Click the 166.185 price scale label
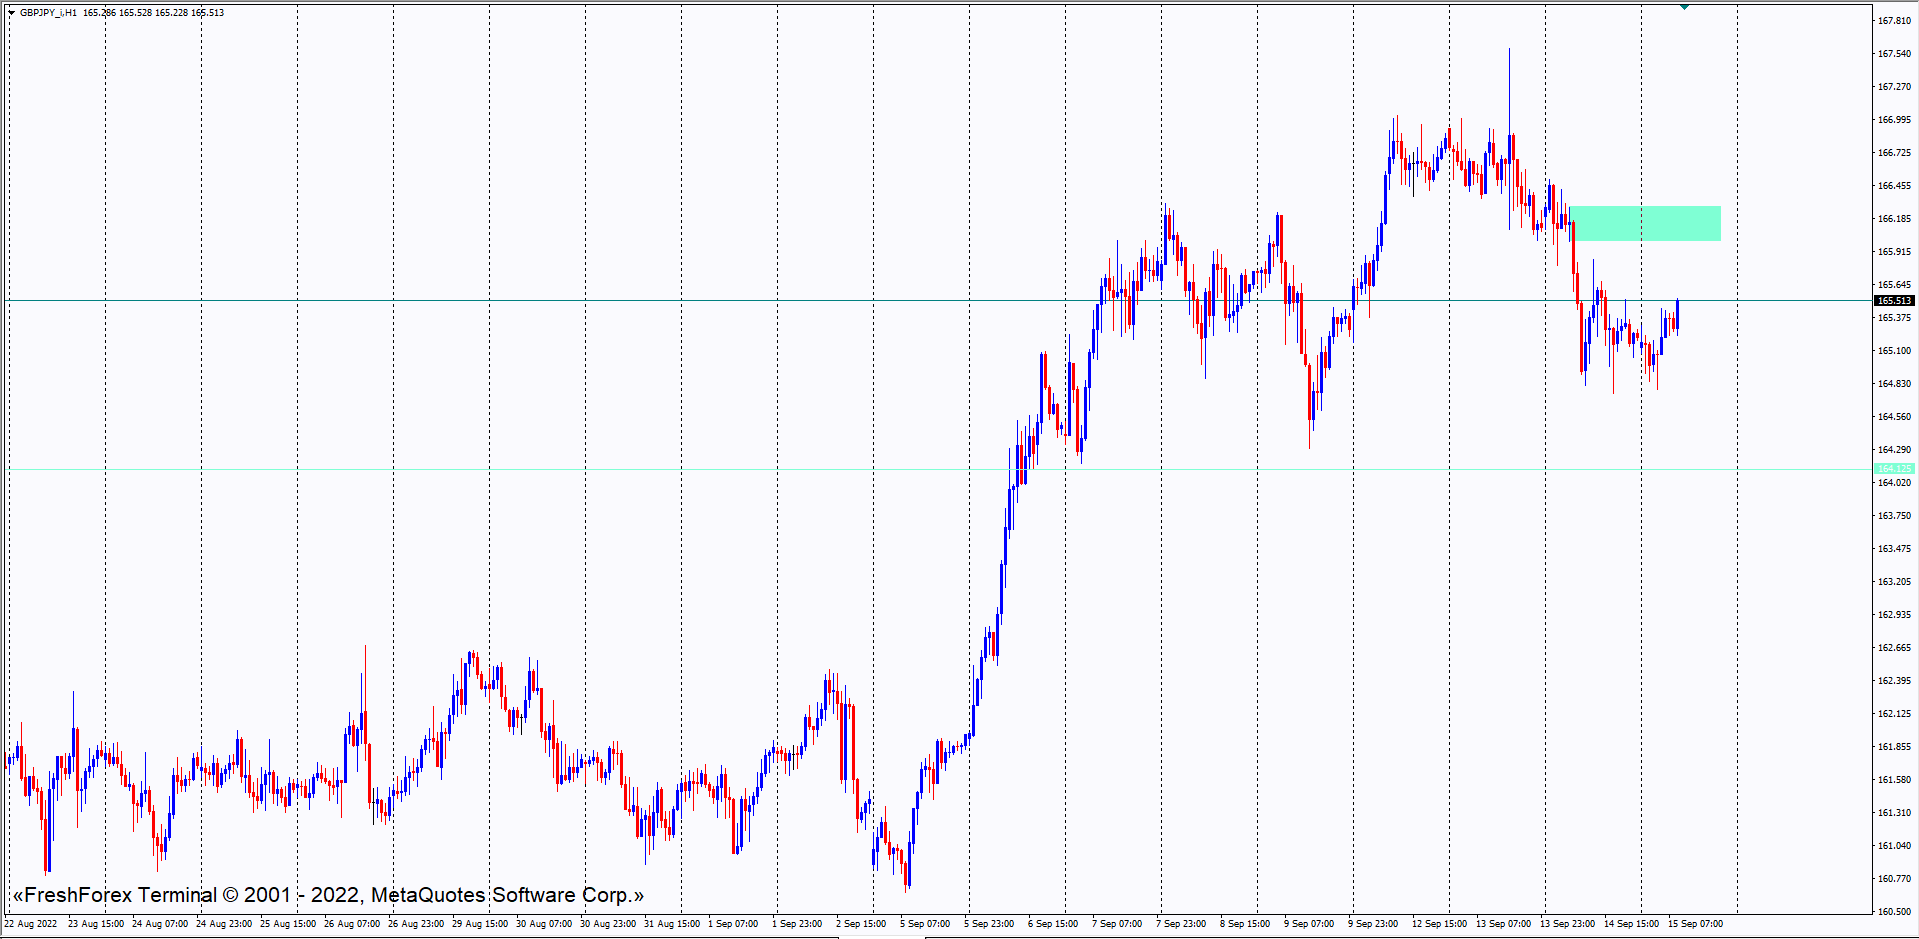 [x=1894, y=219]
